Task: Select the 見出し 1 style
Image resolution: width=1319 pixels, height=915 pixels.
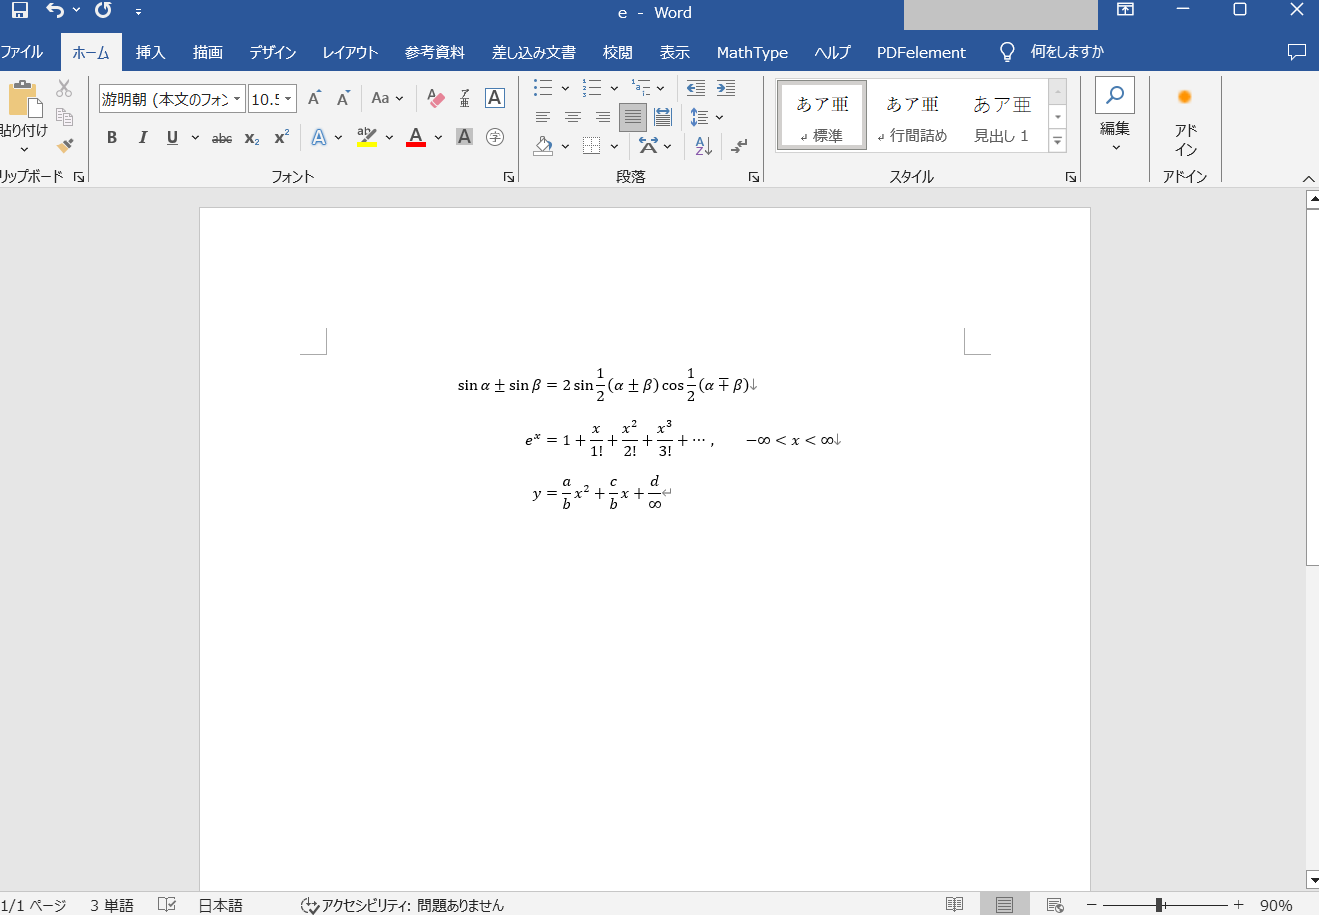Action: tap(1002, 116)
